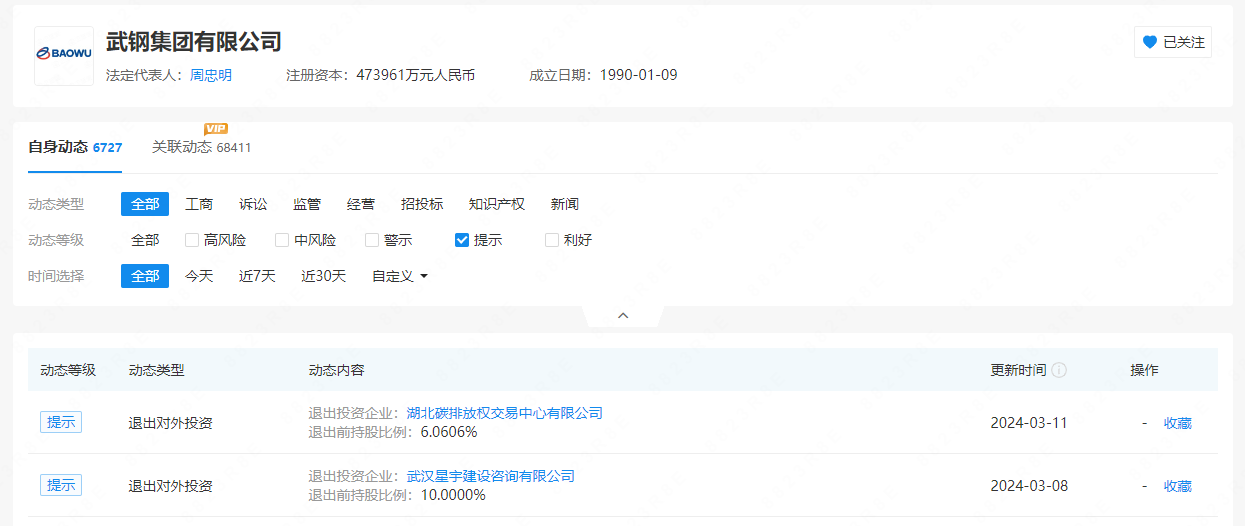Click the heart 已关注 follow button
This screenshot has width=1245, height=526.
1172,43
